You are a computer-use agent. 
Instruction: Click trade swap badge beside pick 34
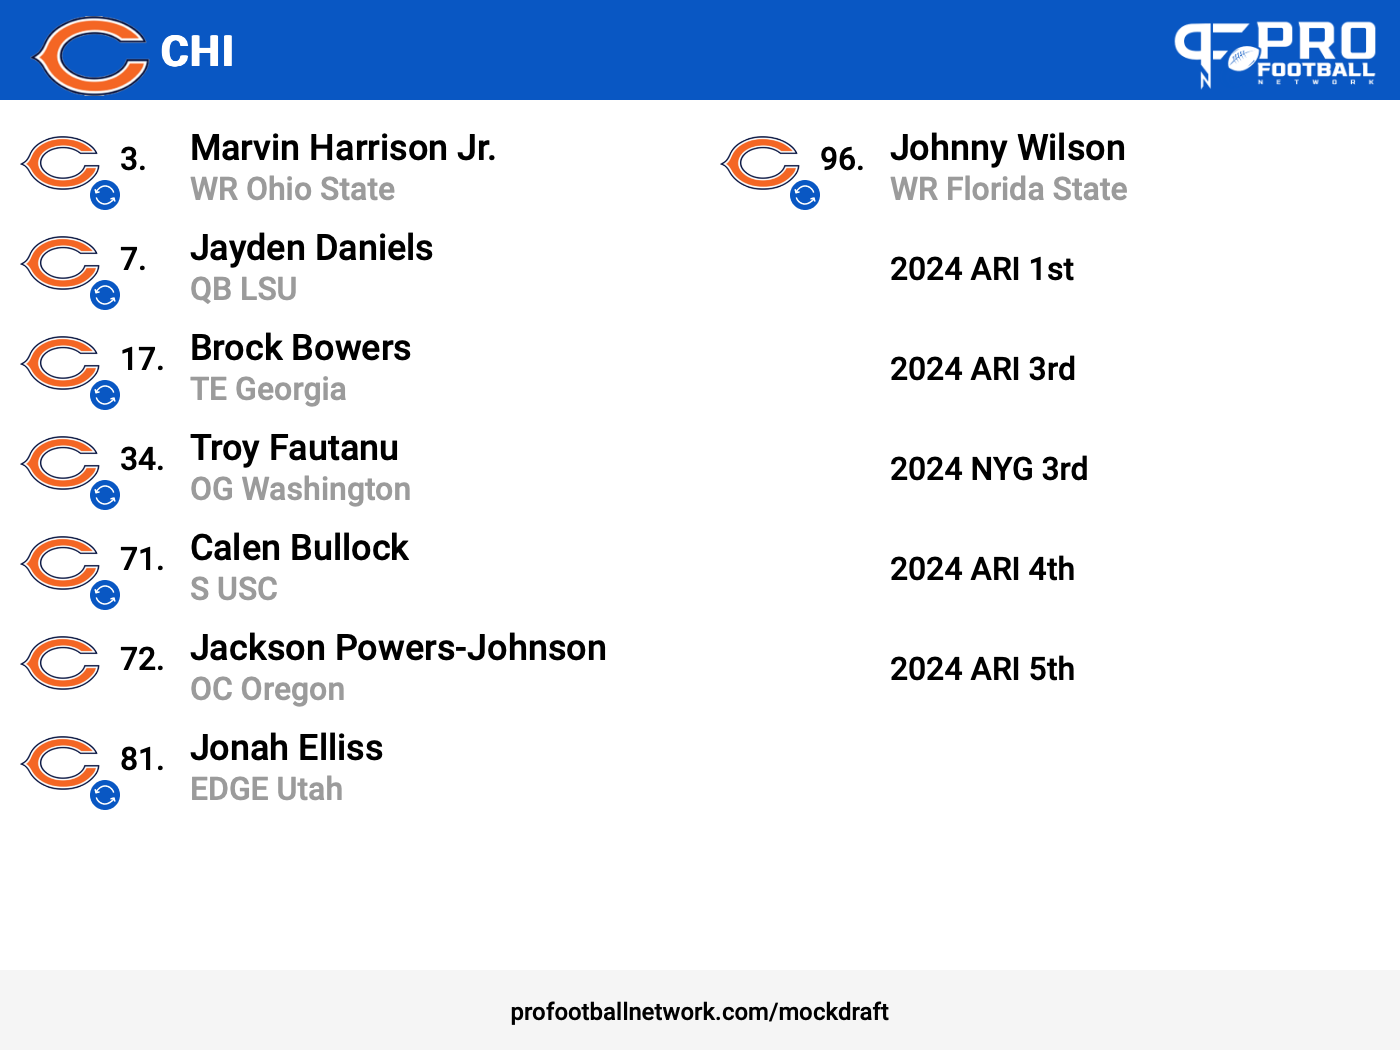105,495
